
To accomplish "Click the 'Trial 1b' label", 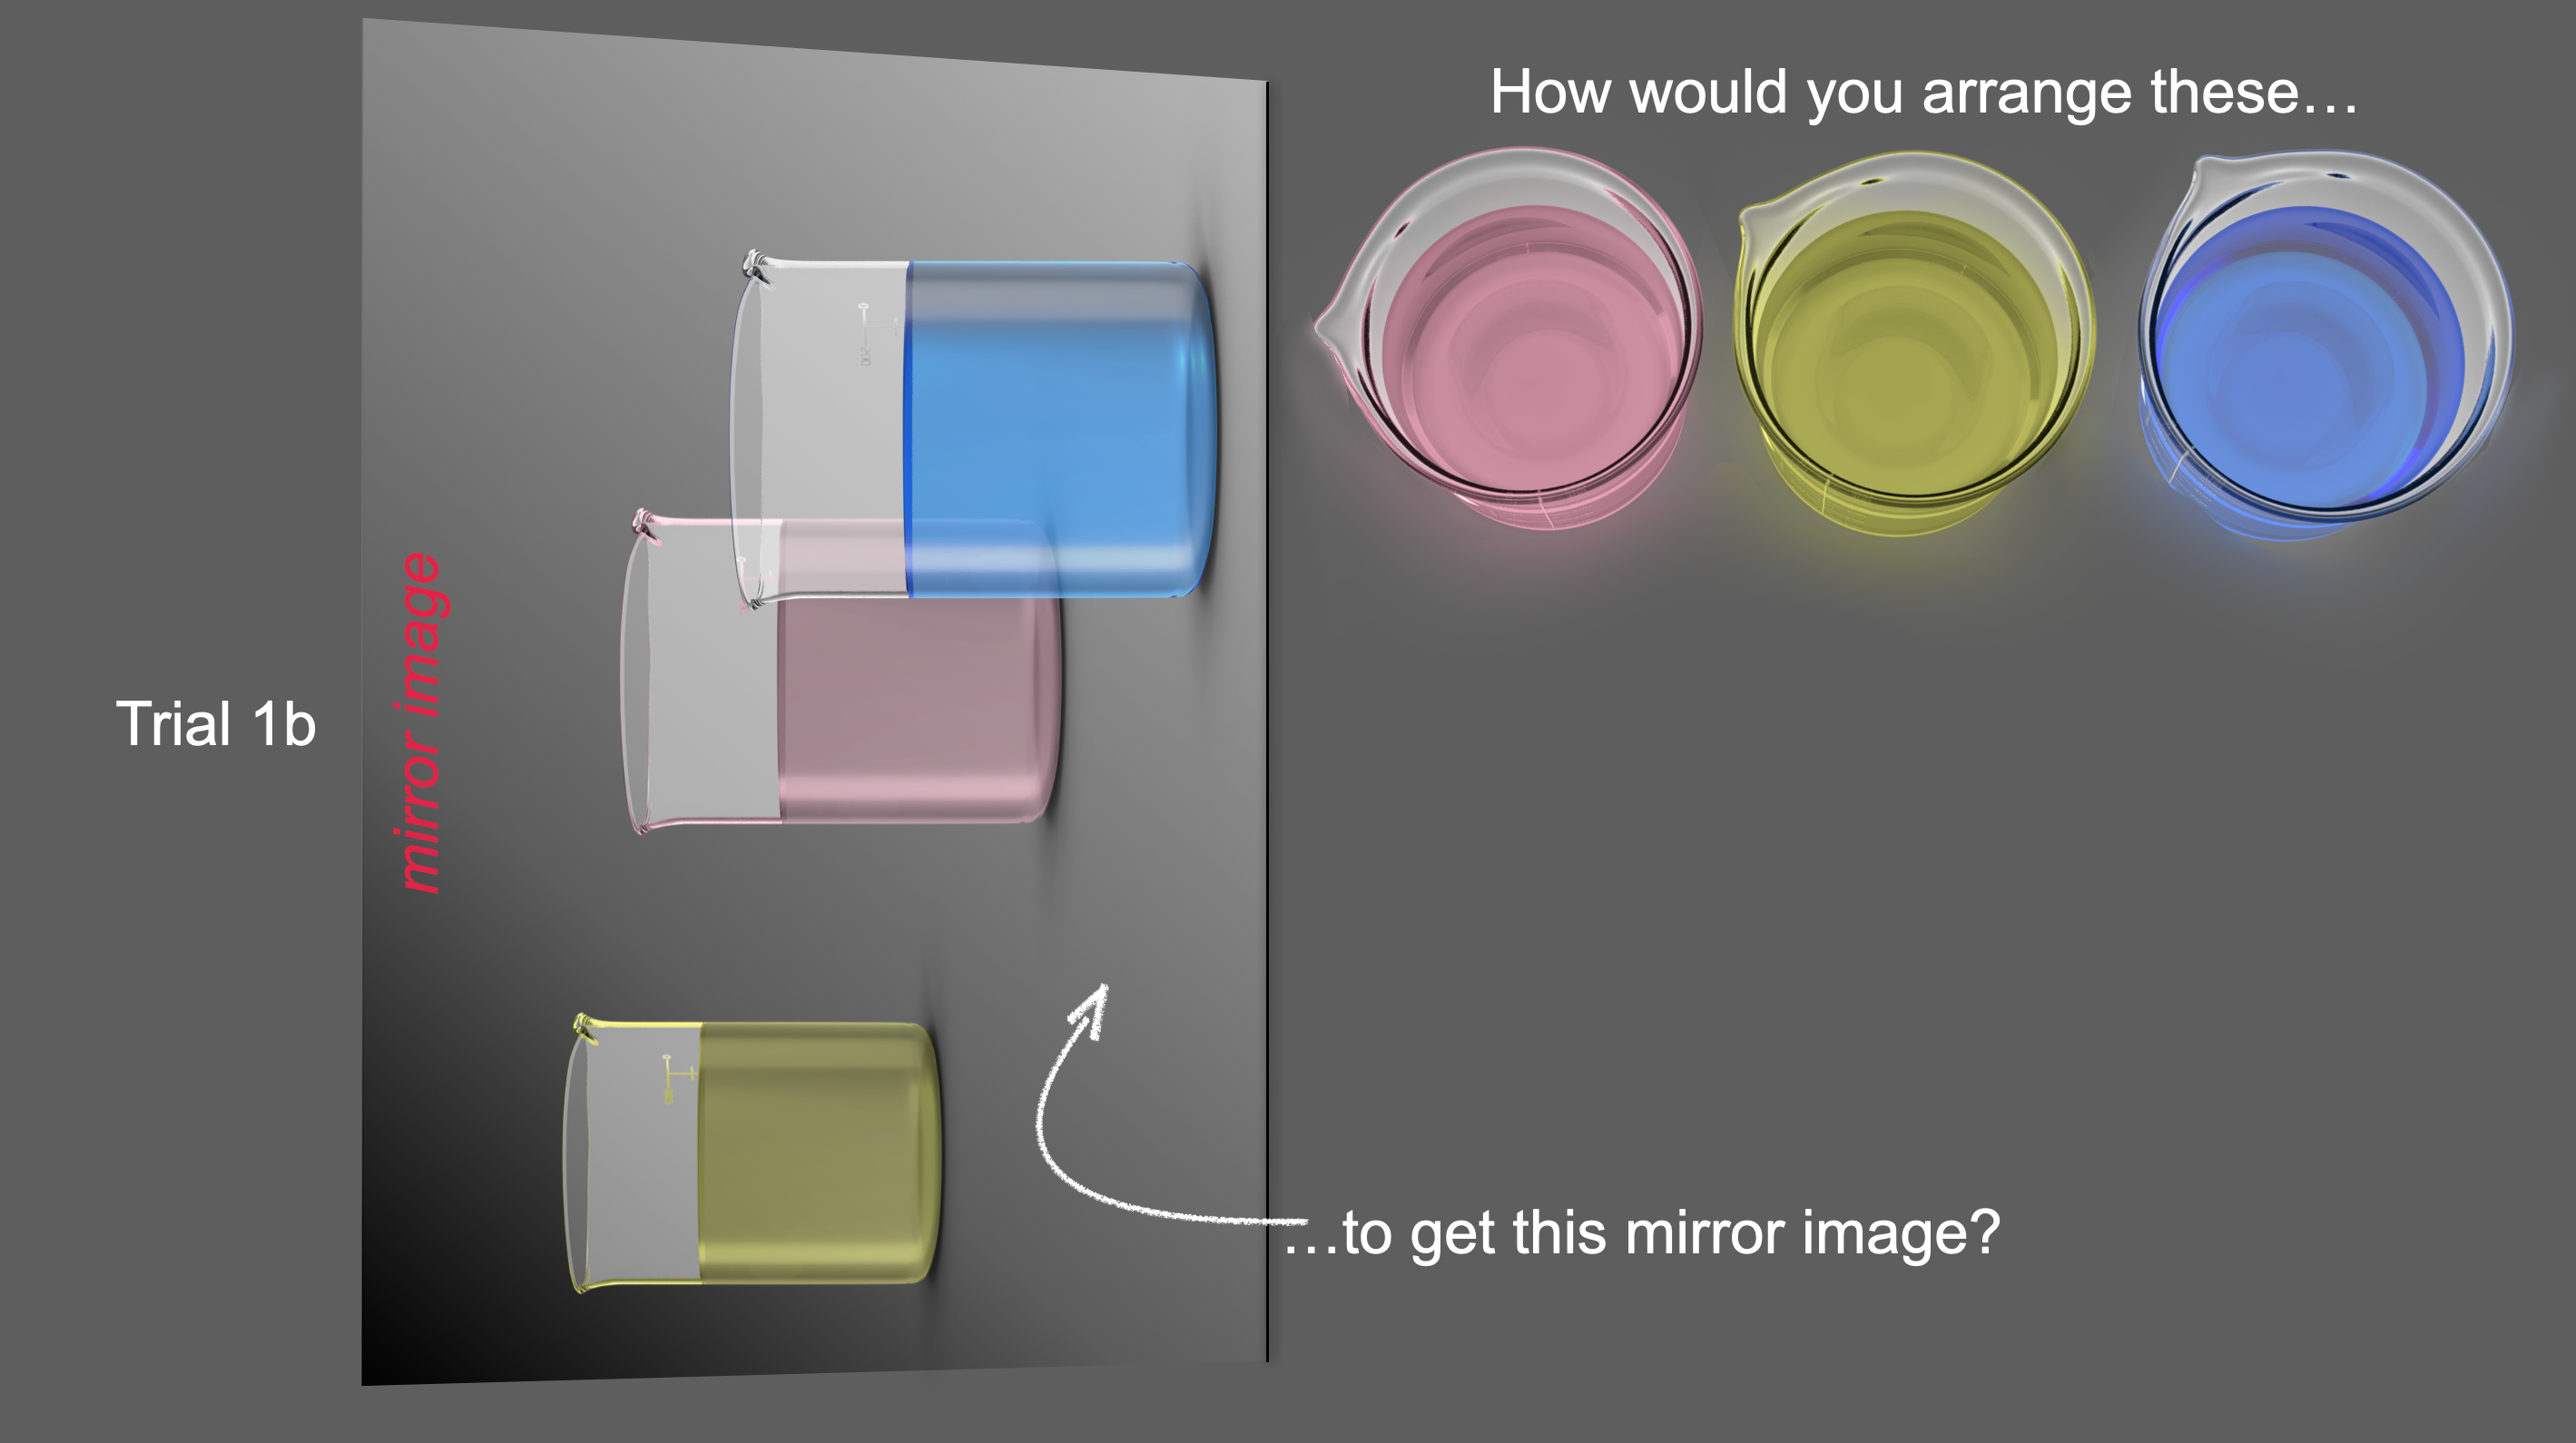I will coord(216,724).
